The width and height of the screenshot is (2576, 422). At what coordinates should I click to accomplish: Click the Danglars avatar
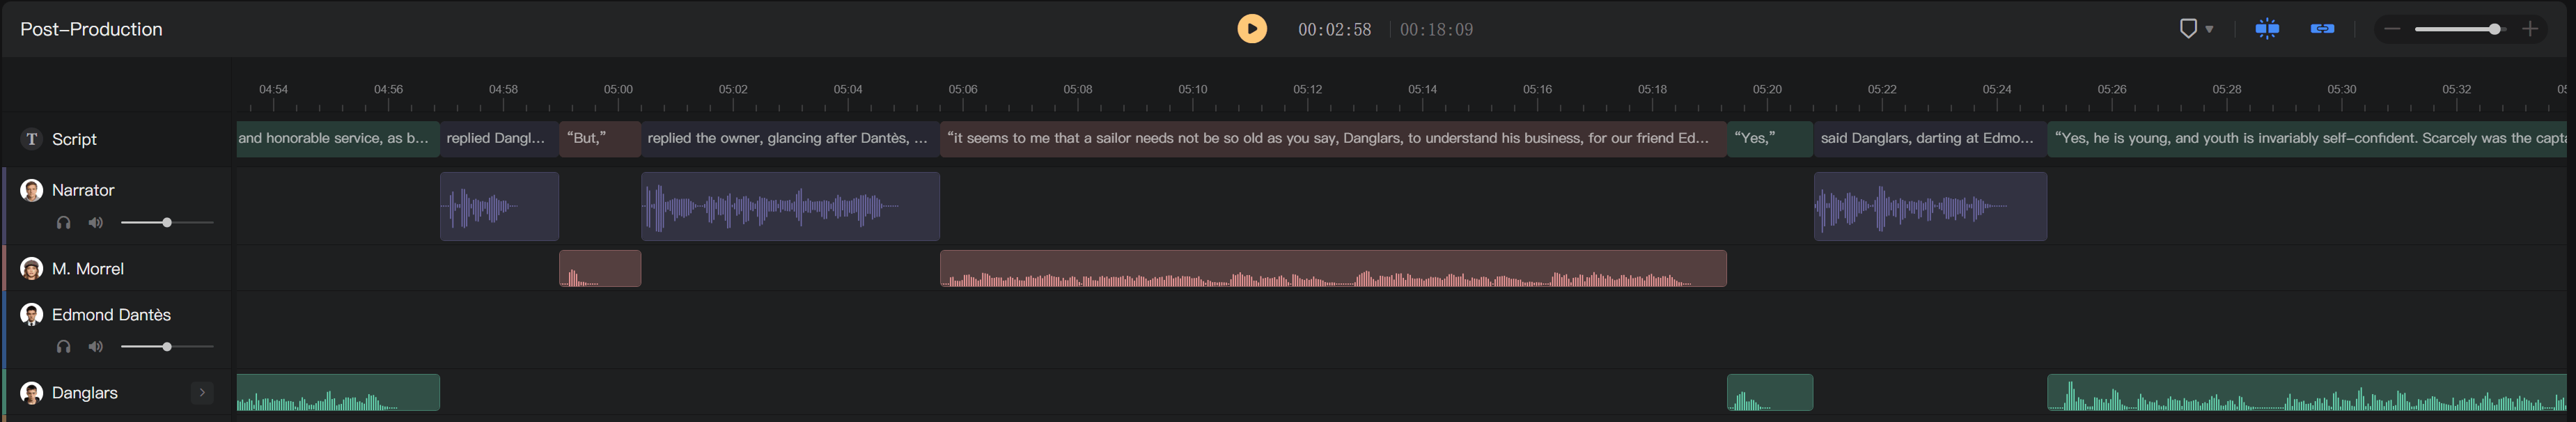click(x=32, y=393)
